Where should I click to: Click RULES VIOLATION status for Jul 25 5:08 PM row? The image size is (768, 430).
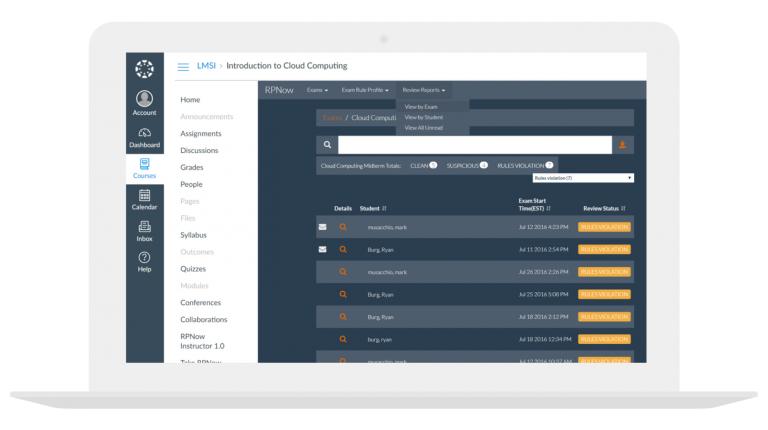click(604, 294)
